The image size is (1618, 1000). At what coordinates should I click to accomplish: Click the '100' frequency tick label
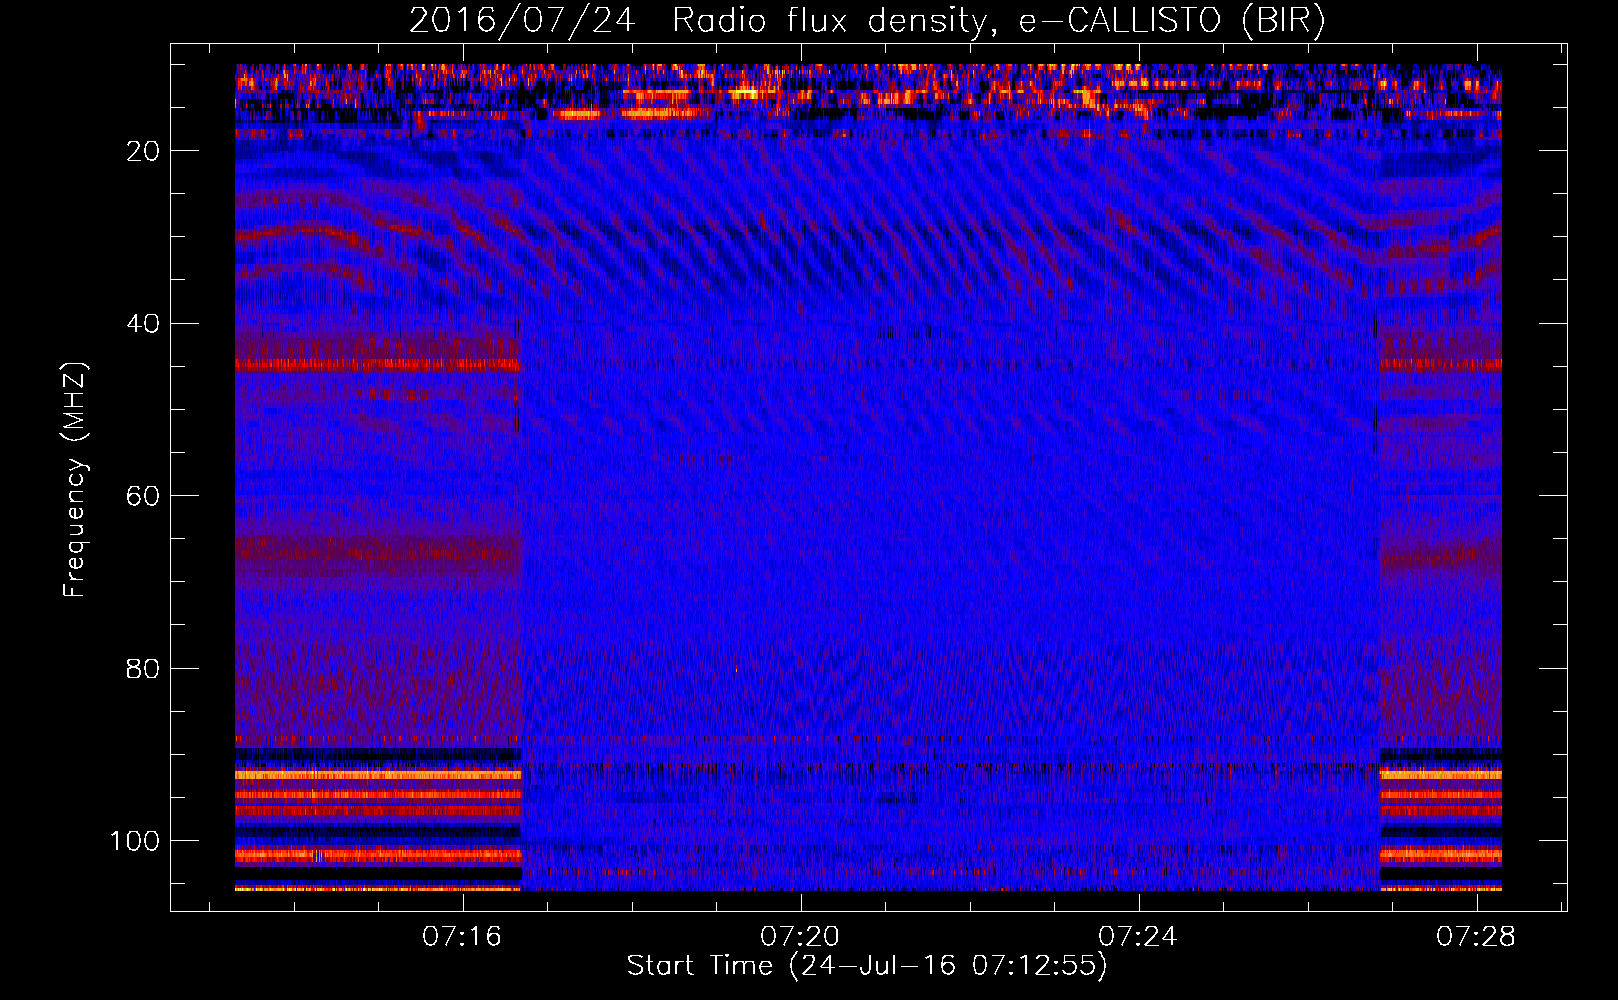pyautogui.click(x=135, y=841)
